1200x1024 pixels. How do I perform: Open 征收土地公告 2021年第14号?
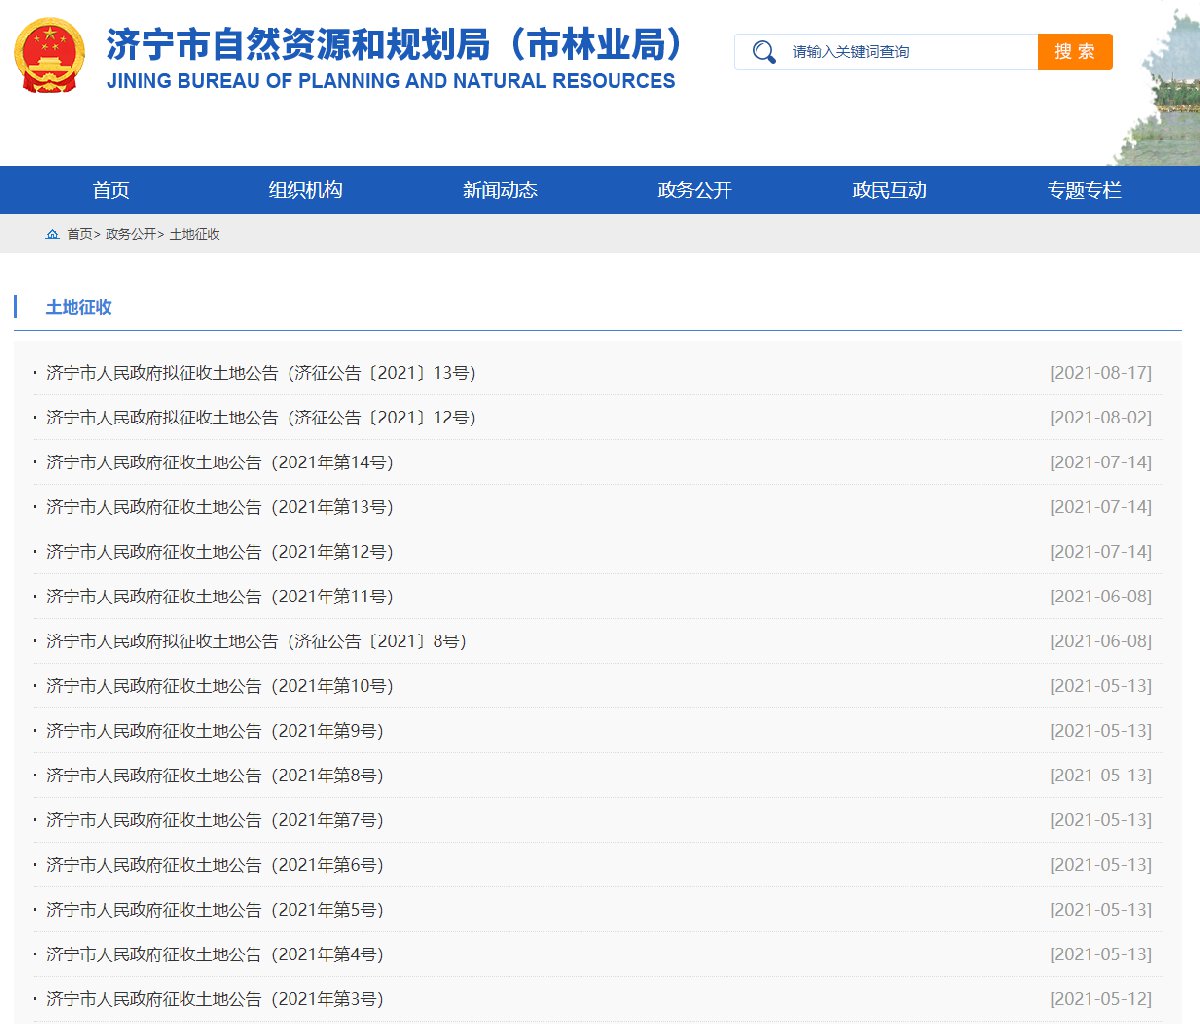click(x=220, y=462)
